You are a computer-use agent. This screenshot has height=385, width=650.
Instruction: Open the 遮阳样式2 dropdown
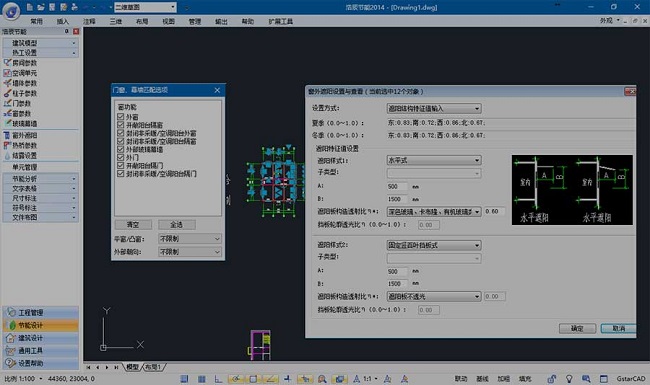434,245
